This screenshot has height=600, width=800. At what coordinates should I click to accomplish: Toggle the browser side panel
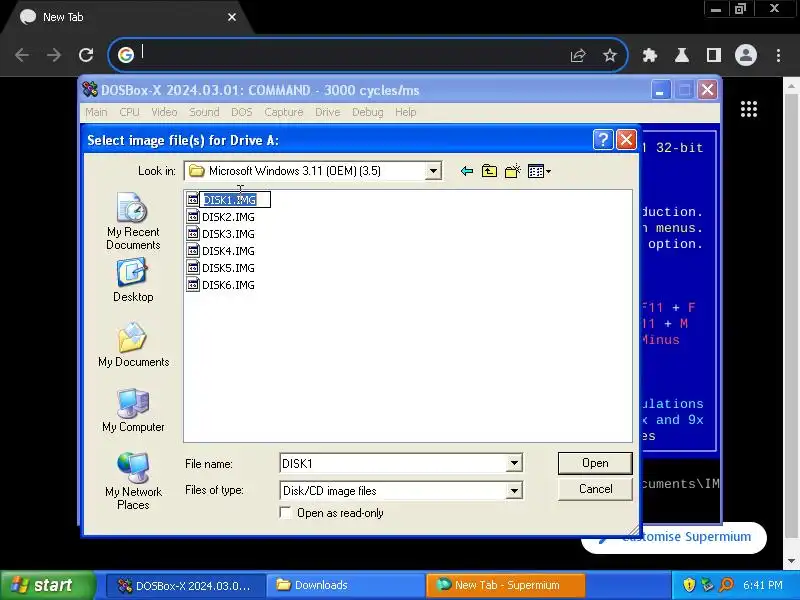(x=714, y=55)
